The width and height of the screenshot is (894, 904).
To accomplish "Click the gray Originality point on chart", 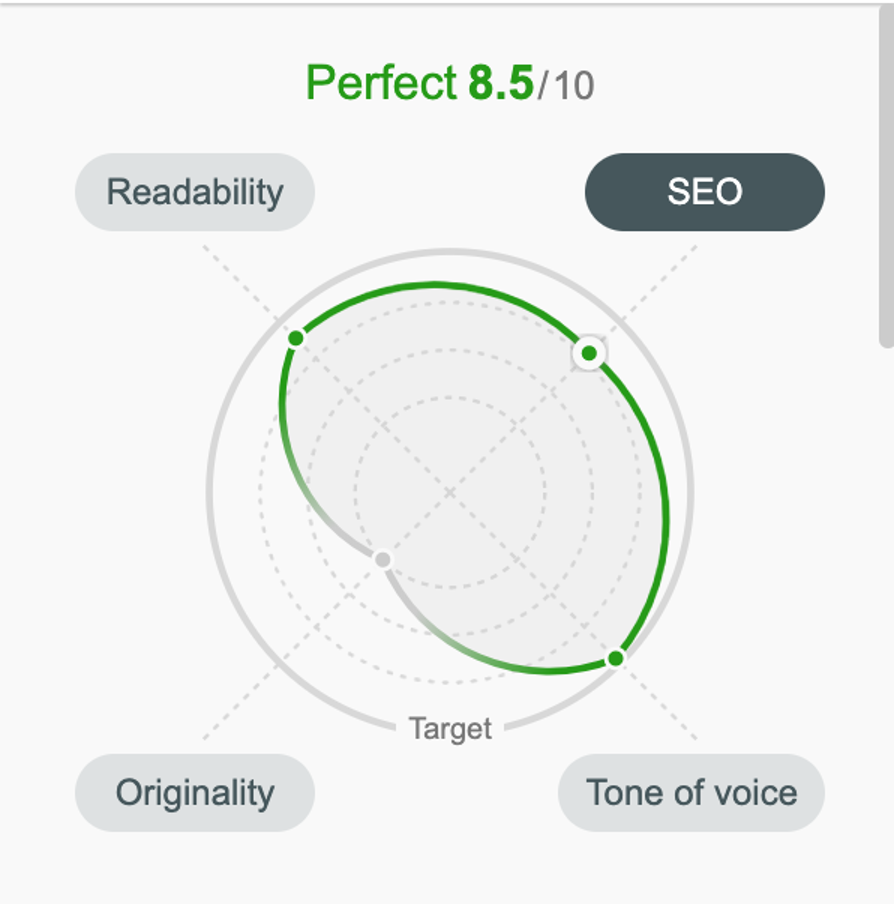I will coord(382,560).
